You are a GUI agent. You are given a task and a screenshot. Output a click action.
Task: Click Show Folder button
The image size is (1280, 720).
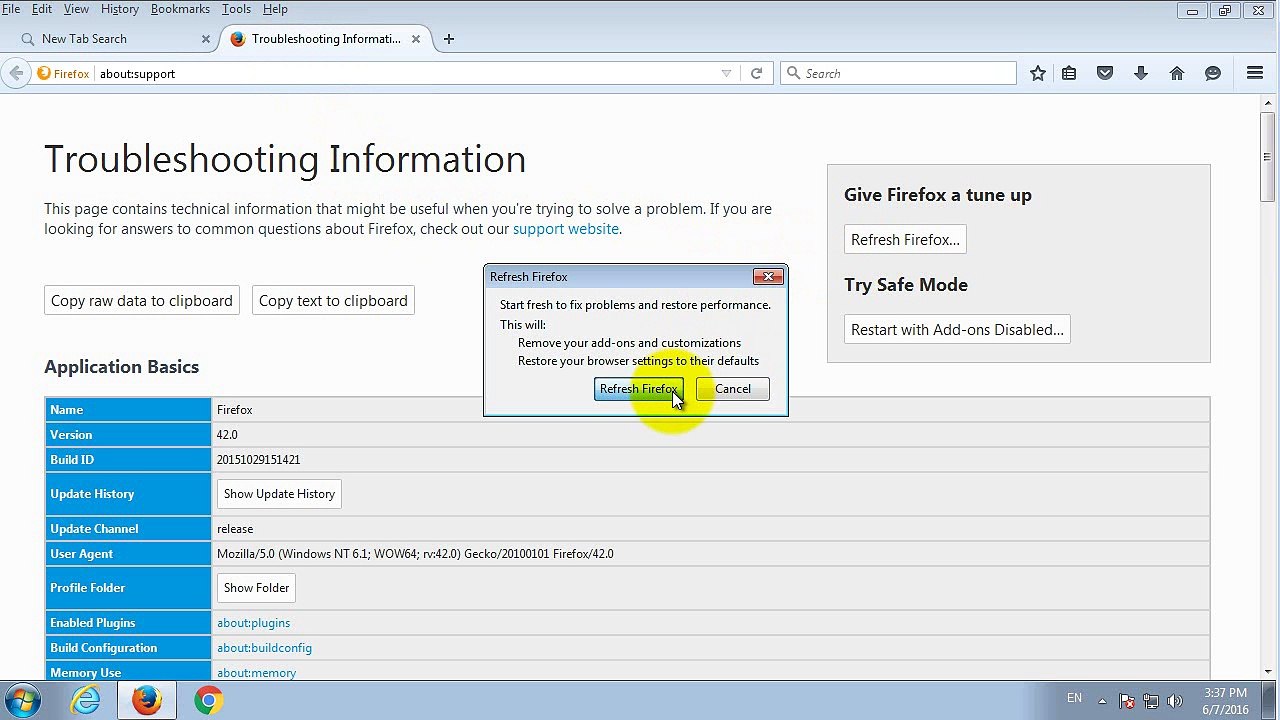point(256,588)
